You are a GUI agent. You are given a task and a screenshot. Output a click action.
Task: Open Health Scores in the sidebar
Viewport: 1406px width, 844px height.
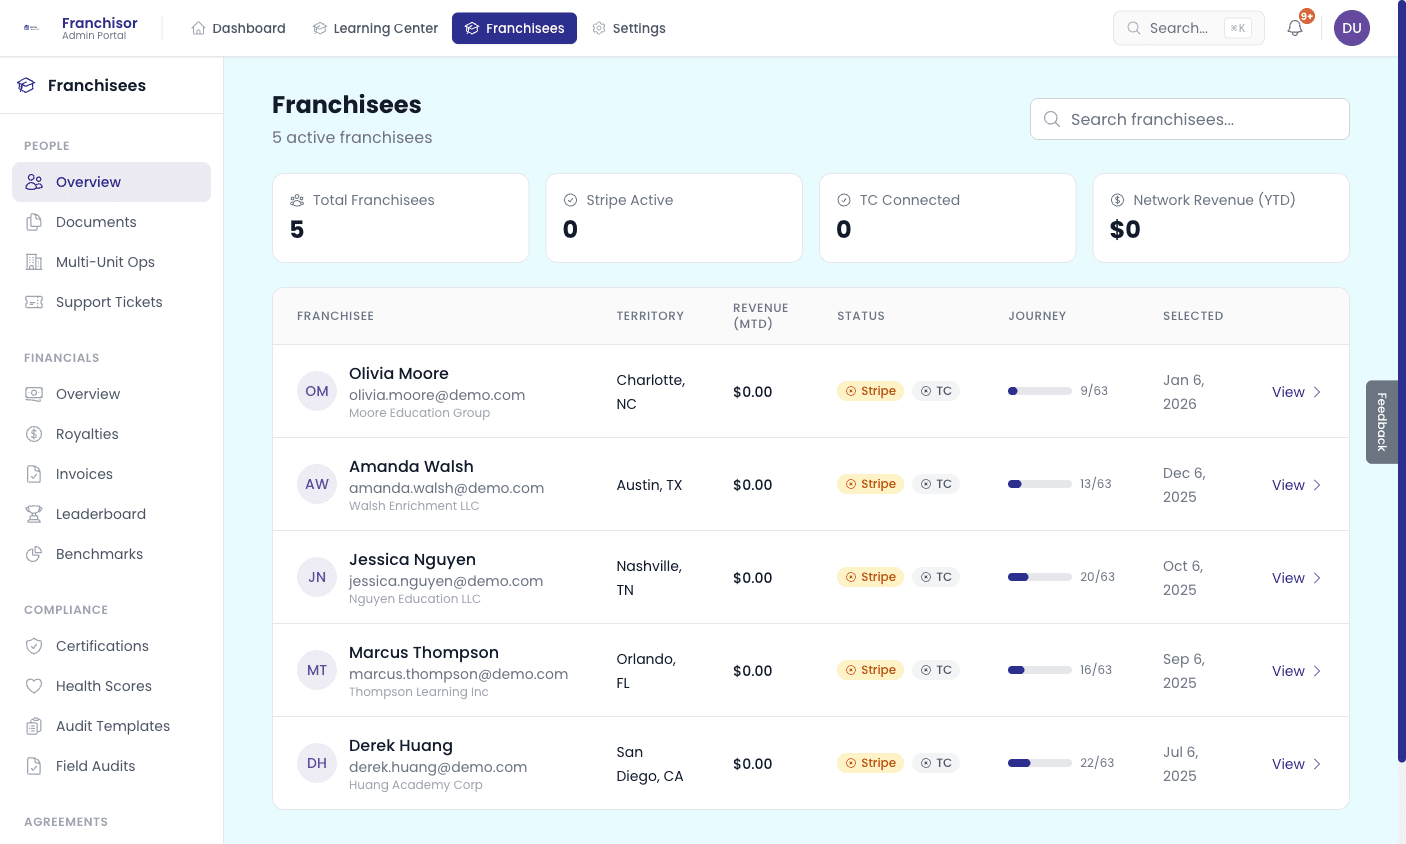click(x=103, y=686)
